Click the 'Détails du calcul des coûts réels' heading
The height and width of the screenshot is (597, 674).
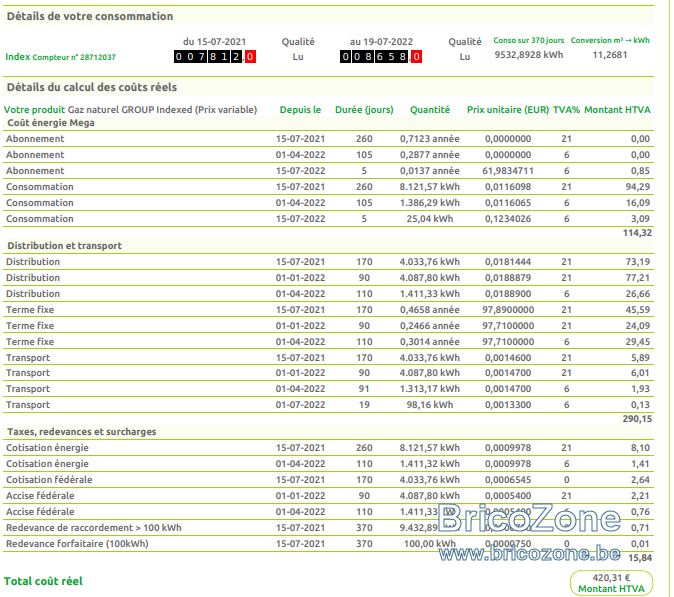(x=92, y=87)
